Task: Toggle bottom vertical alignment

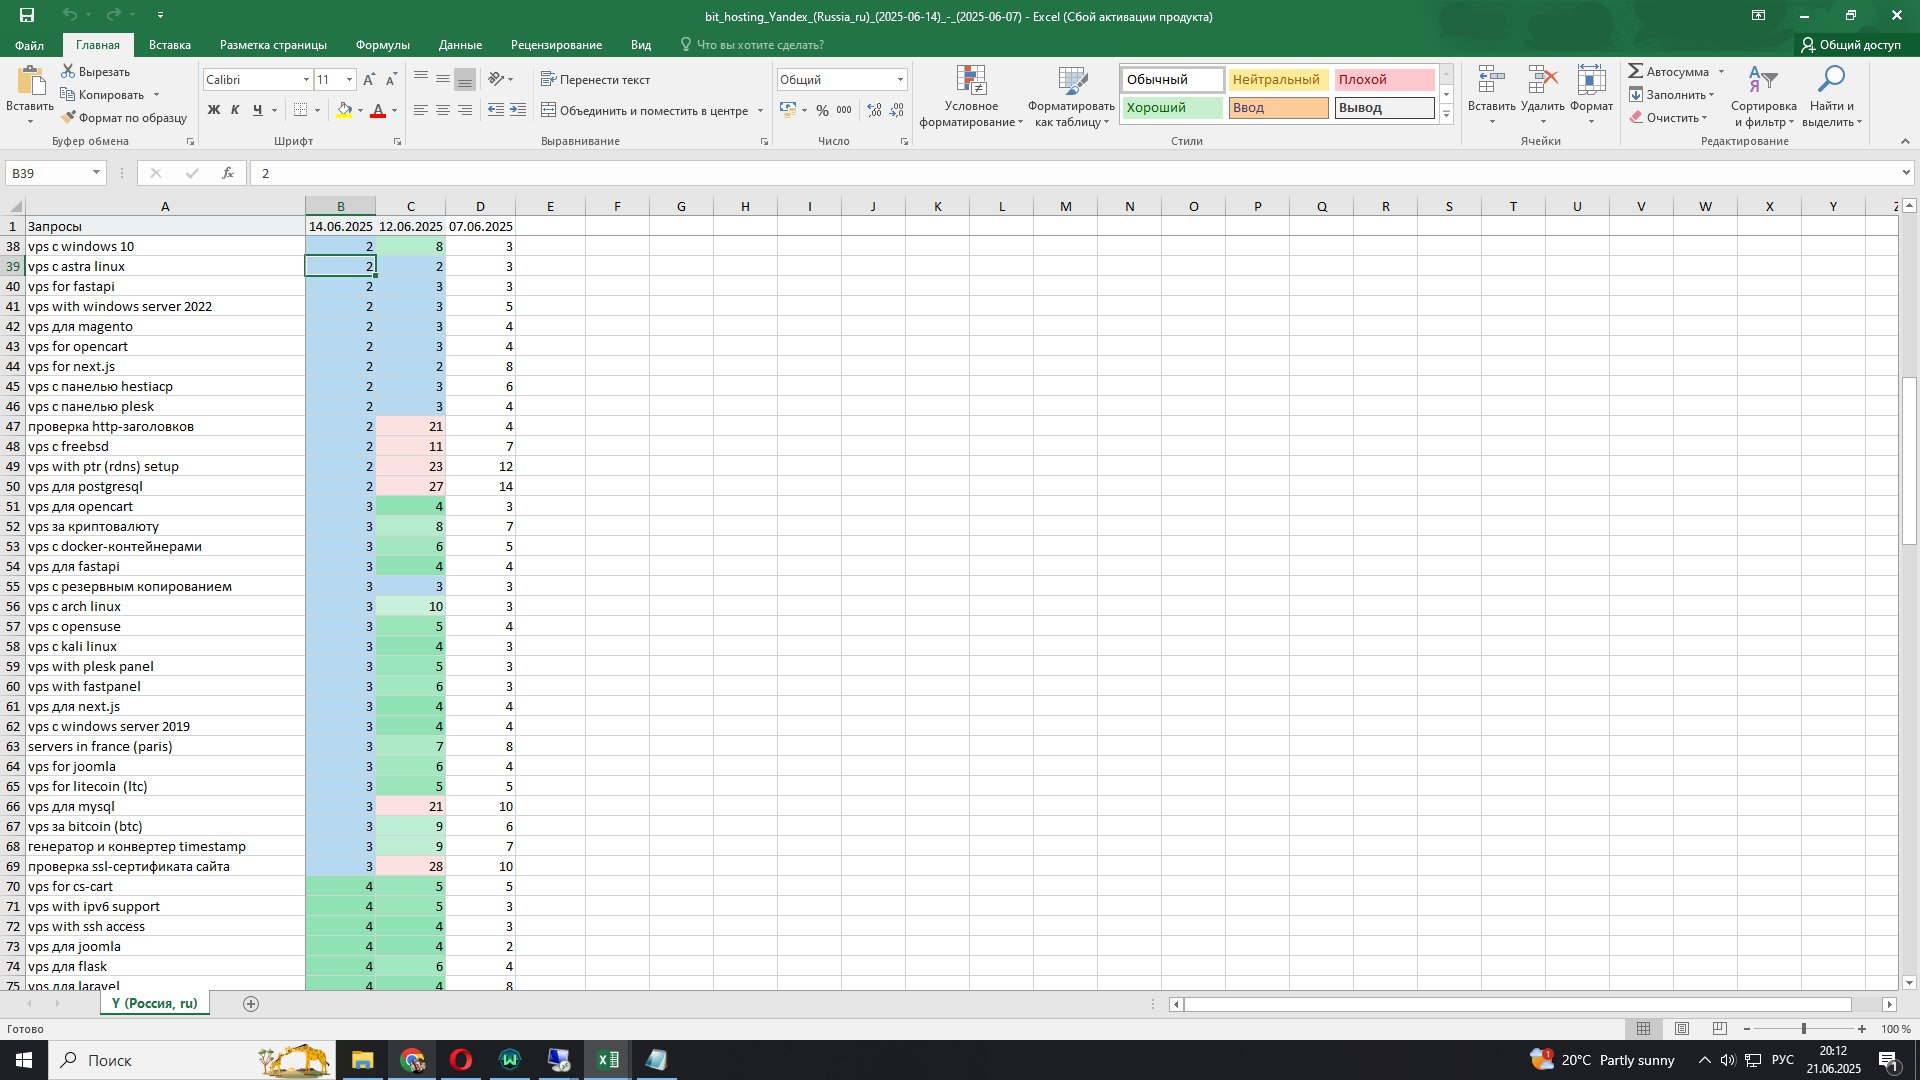Action: [x=465, y=79]
